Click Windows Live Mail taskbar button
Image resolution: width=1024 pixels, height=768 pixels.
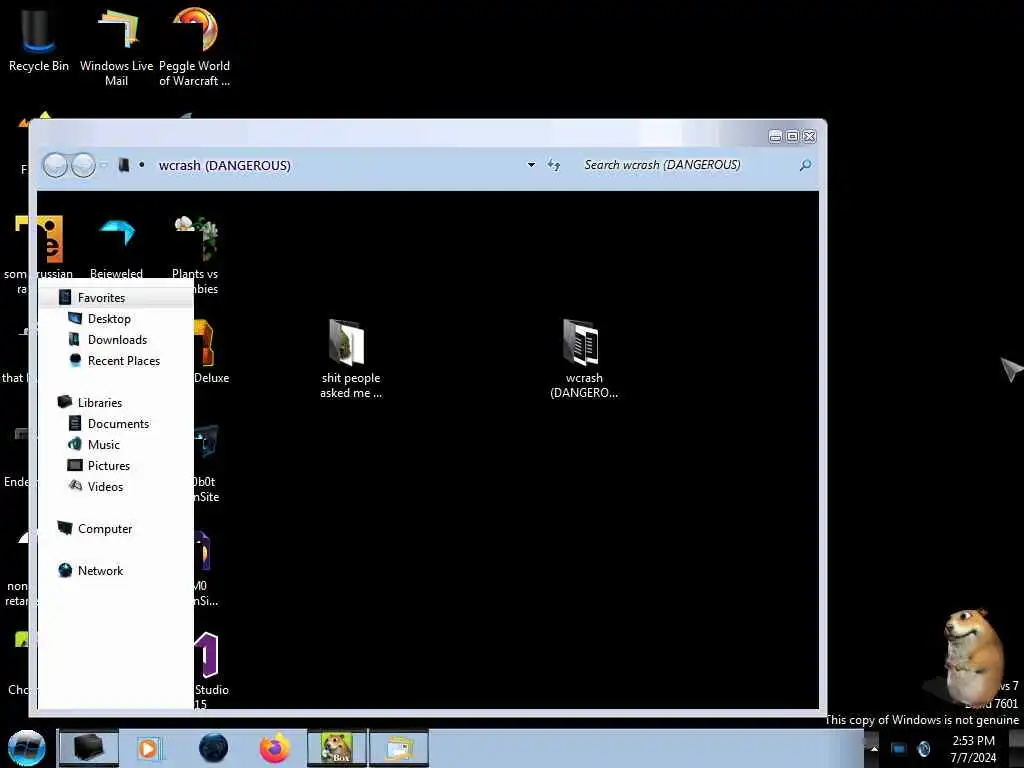[399, 748]
